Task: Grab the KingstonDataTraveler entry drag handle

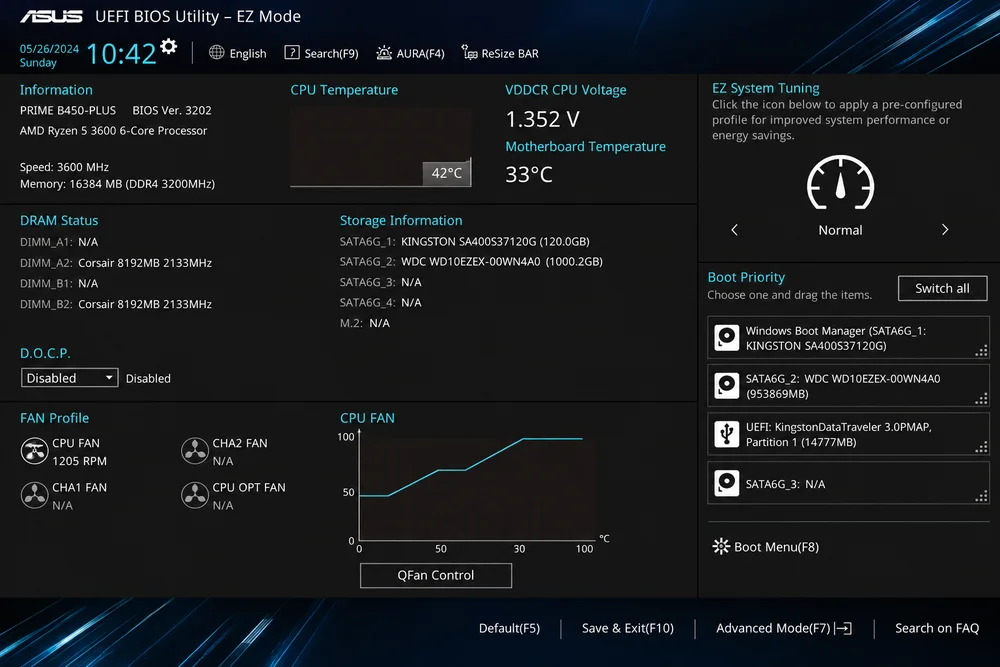Action: [982, 447]
